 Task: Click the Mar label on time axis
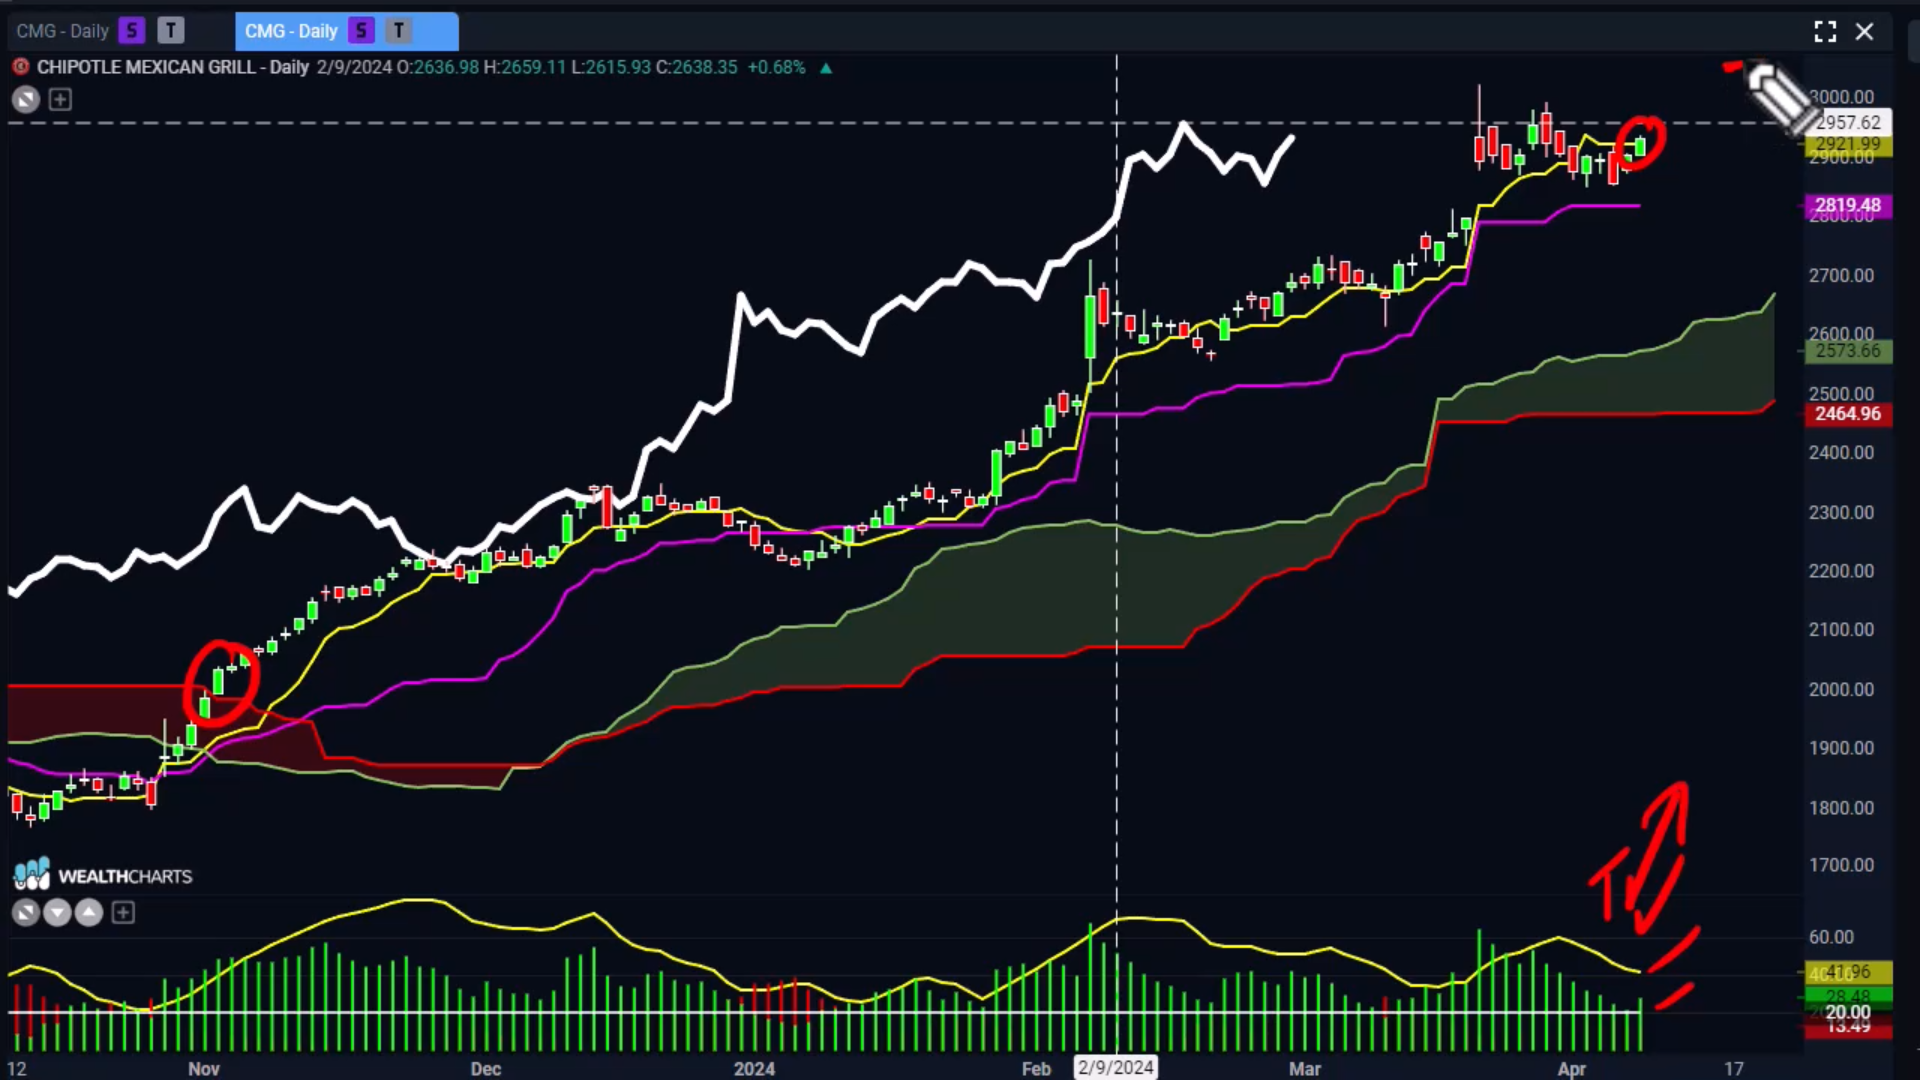(1305, 1069)
